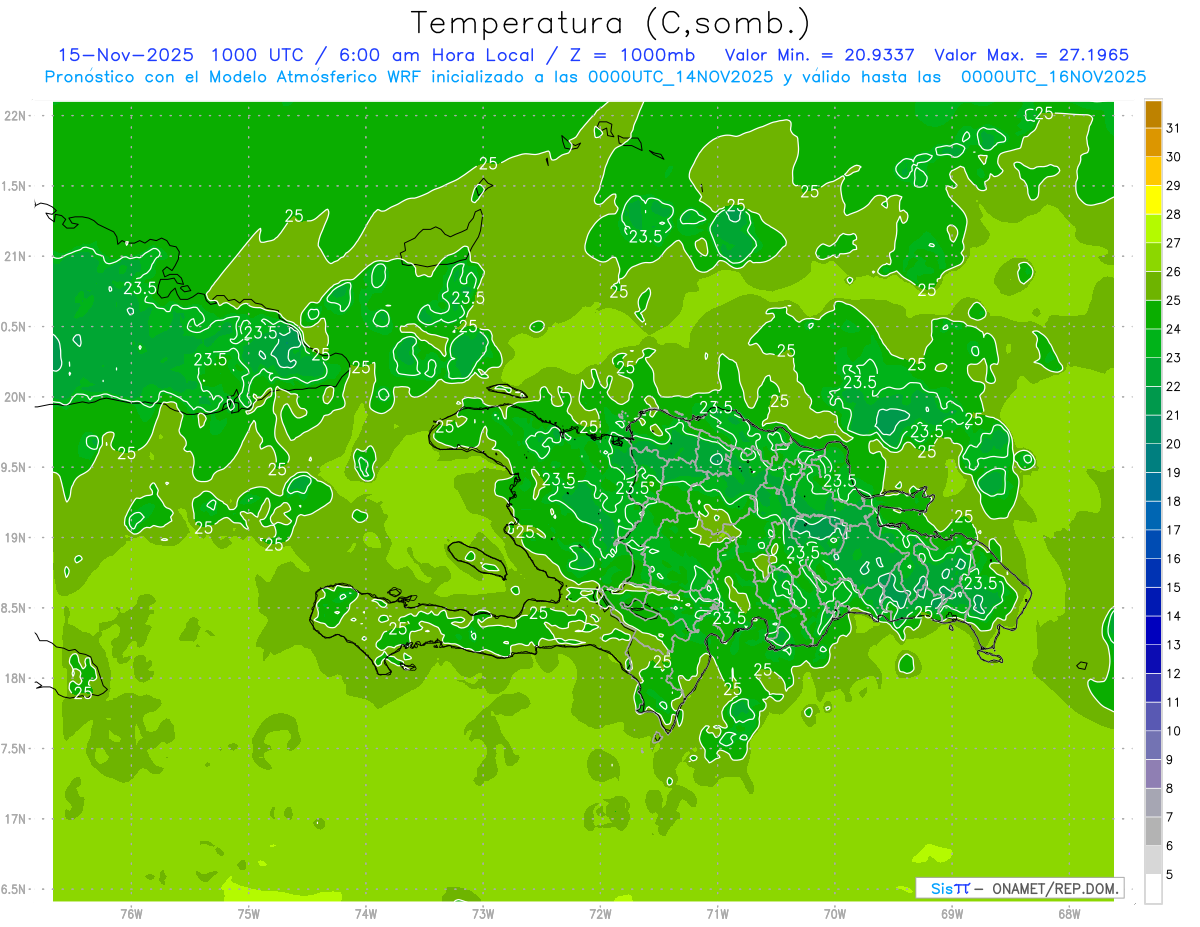
Task: Click the legend value '16'
Action: point(1174,559)
